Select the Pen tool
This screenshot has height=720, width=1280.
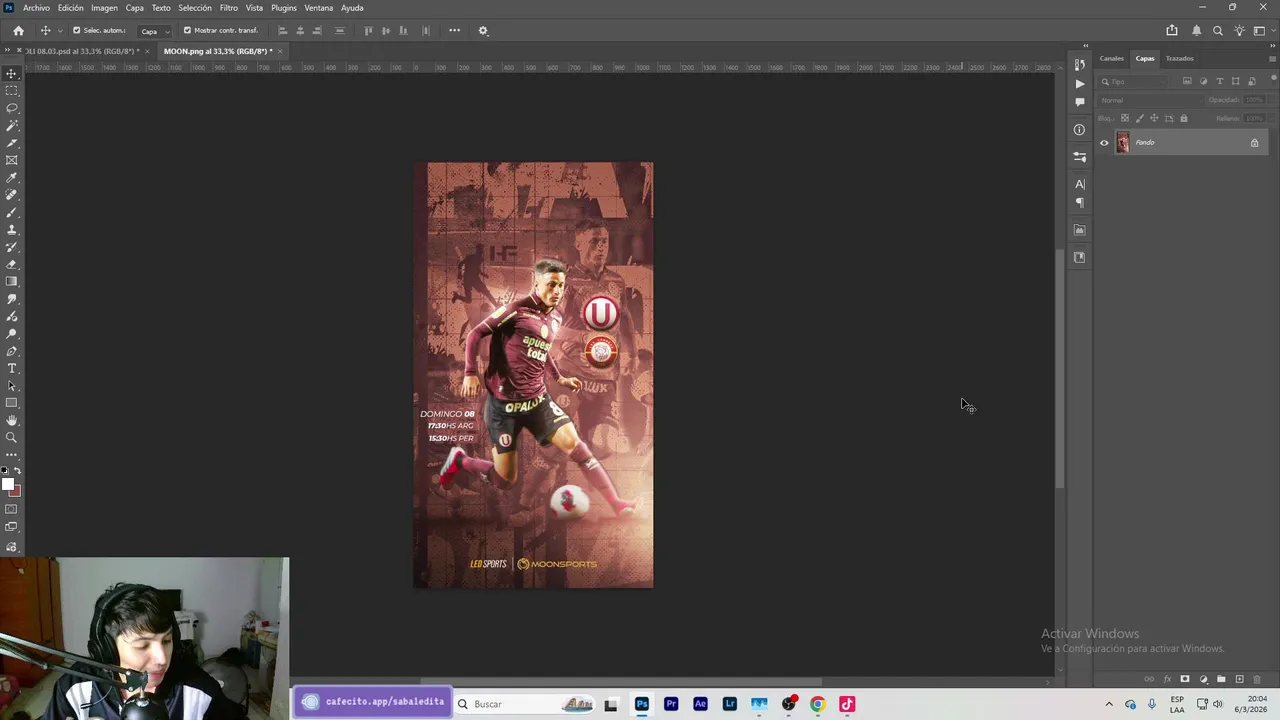pyautogui.click(x=12, y=351)
